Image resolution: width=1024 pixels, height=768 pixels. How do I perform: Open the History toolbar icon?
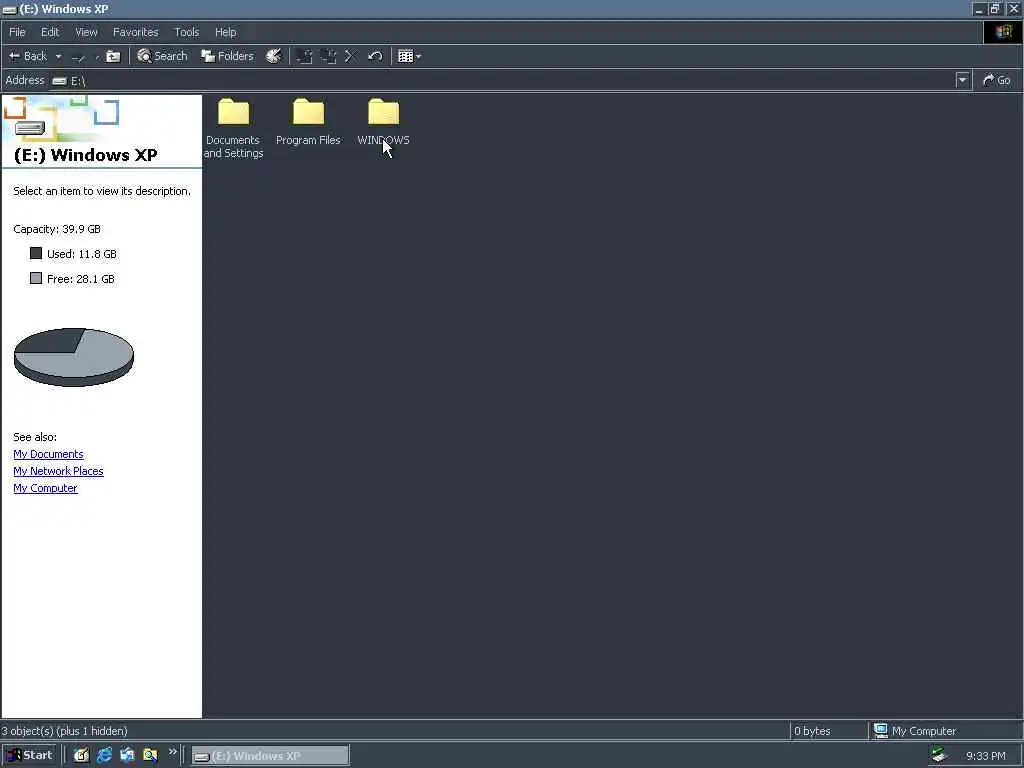point(274,56)
